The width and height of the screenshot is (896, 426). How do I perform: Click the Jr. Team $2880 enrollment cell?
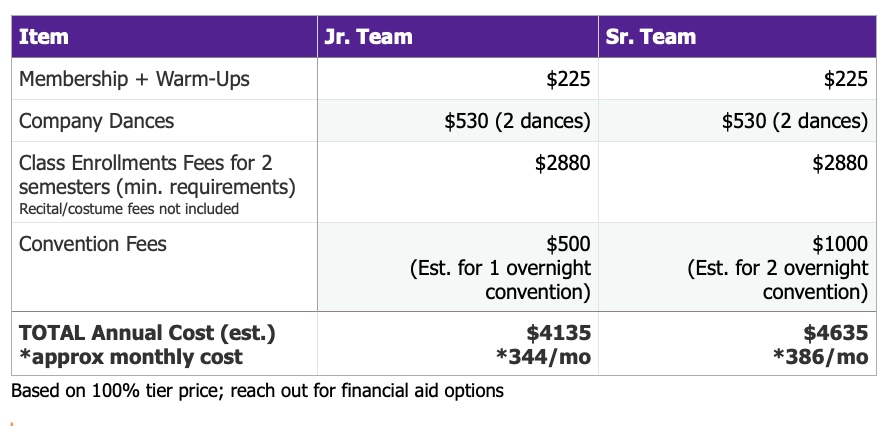pos(458,182)
